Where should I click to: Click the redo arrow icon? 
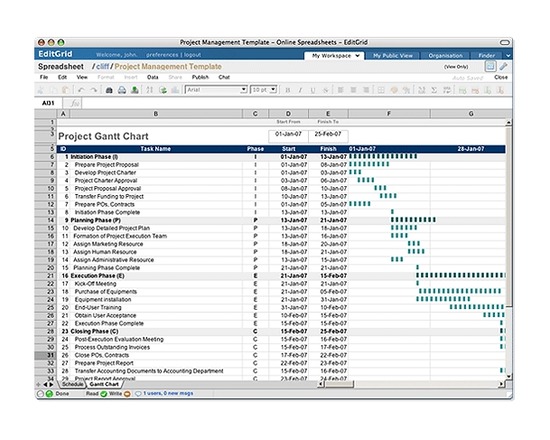point(94,90)
